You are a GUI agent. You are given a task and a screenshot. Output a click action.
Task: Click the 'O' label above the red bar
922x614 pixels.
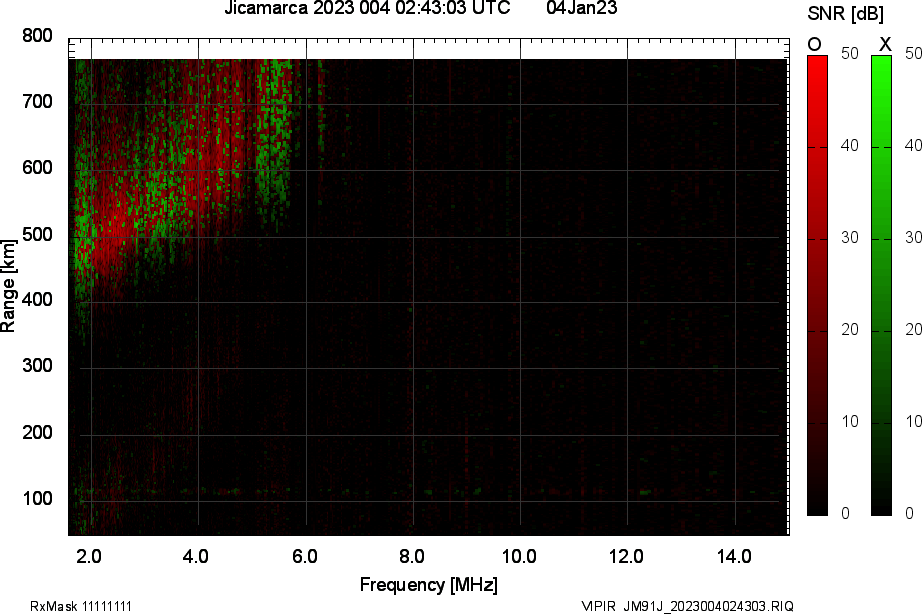click(814, 44)
